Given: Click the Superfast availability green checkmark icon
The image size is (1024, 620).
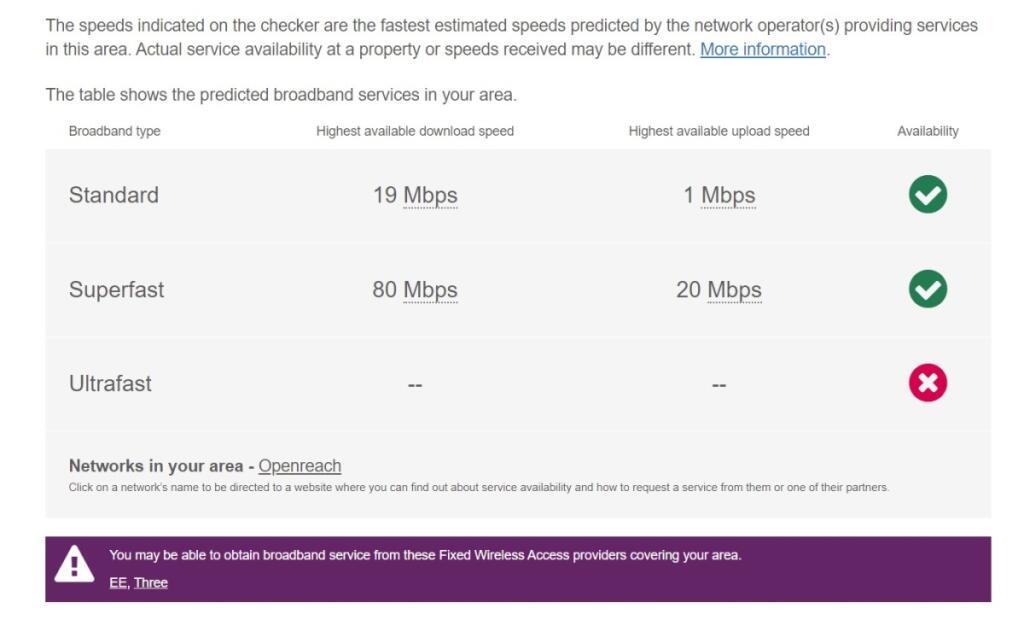Looking at the screenshot, I should 927,289.
